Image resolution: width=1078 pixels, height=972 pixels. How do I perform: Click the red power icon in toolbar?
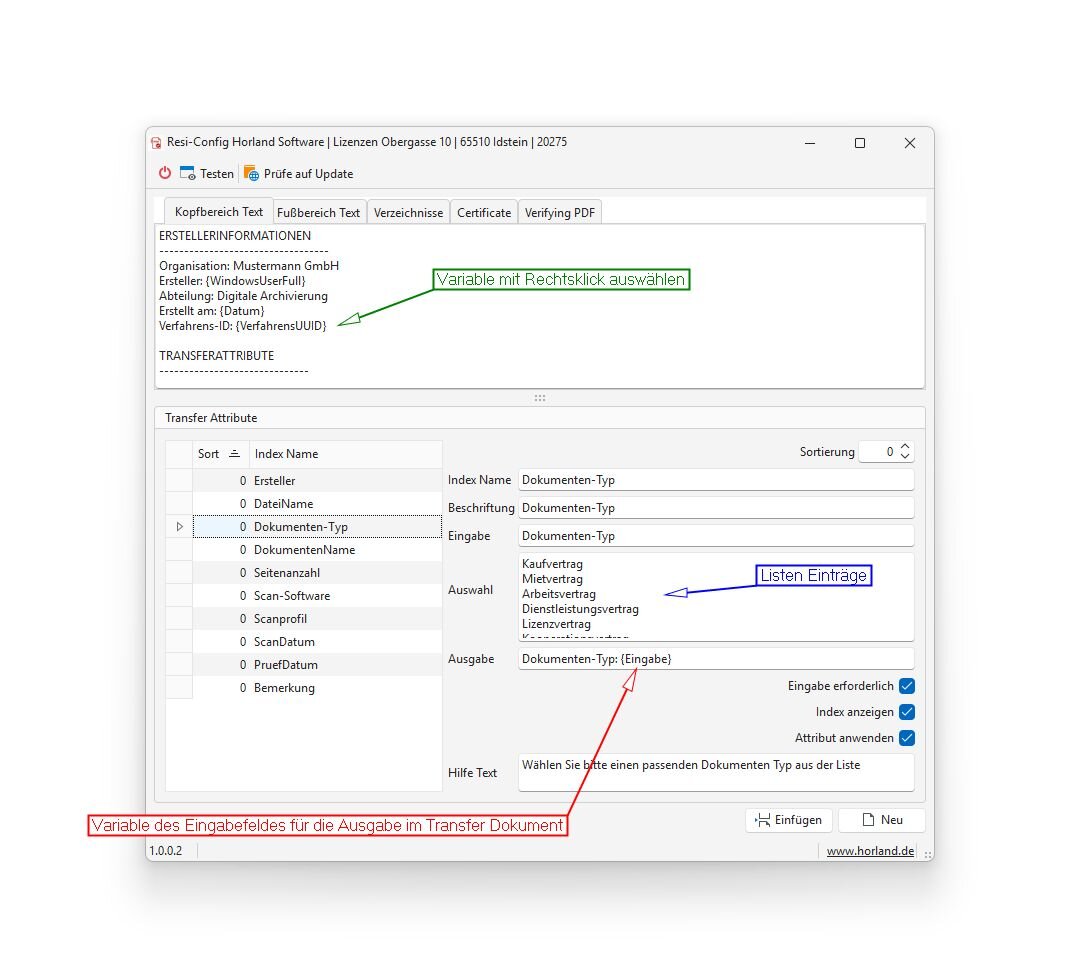[x=165, y=173]
